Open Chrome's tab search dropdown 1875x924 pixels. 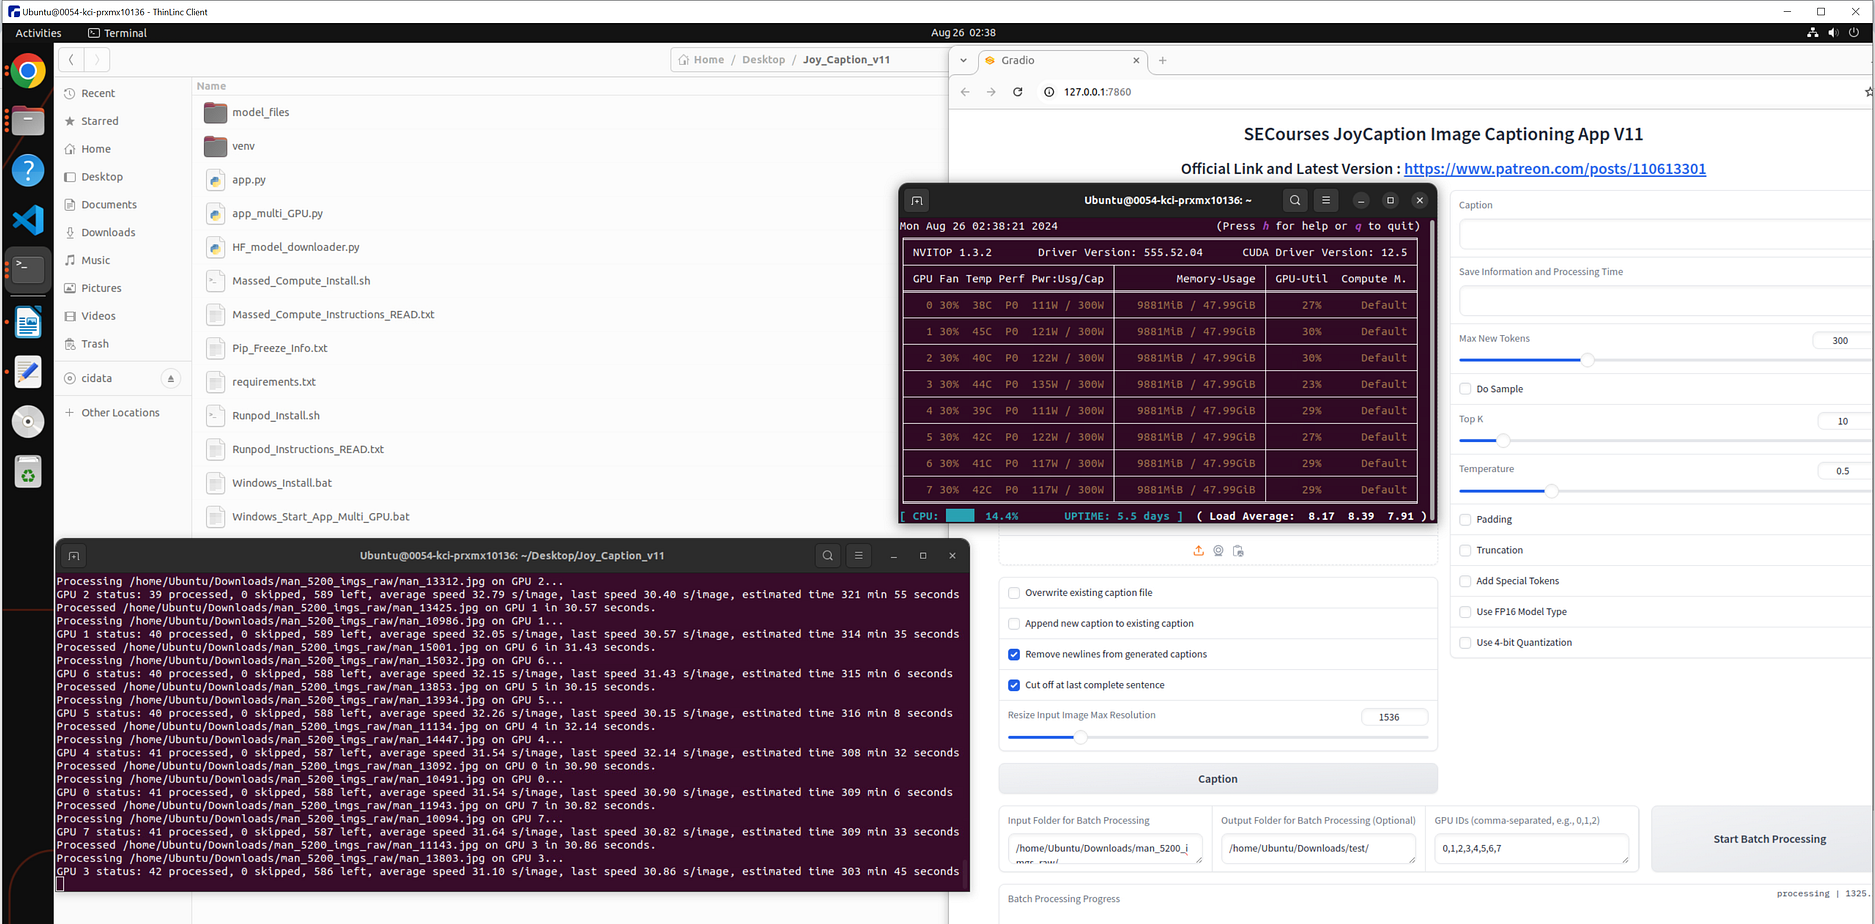coord(963,60)
